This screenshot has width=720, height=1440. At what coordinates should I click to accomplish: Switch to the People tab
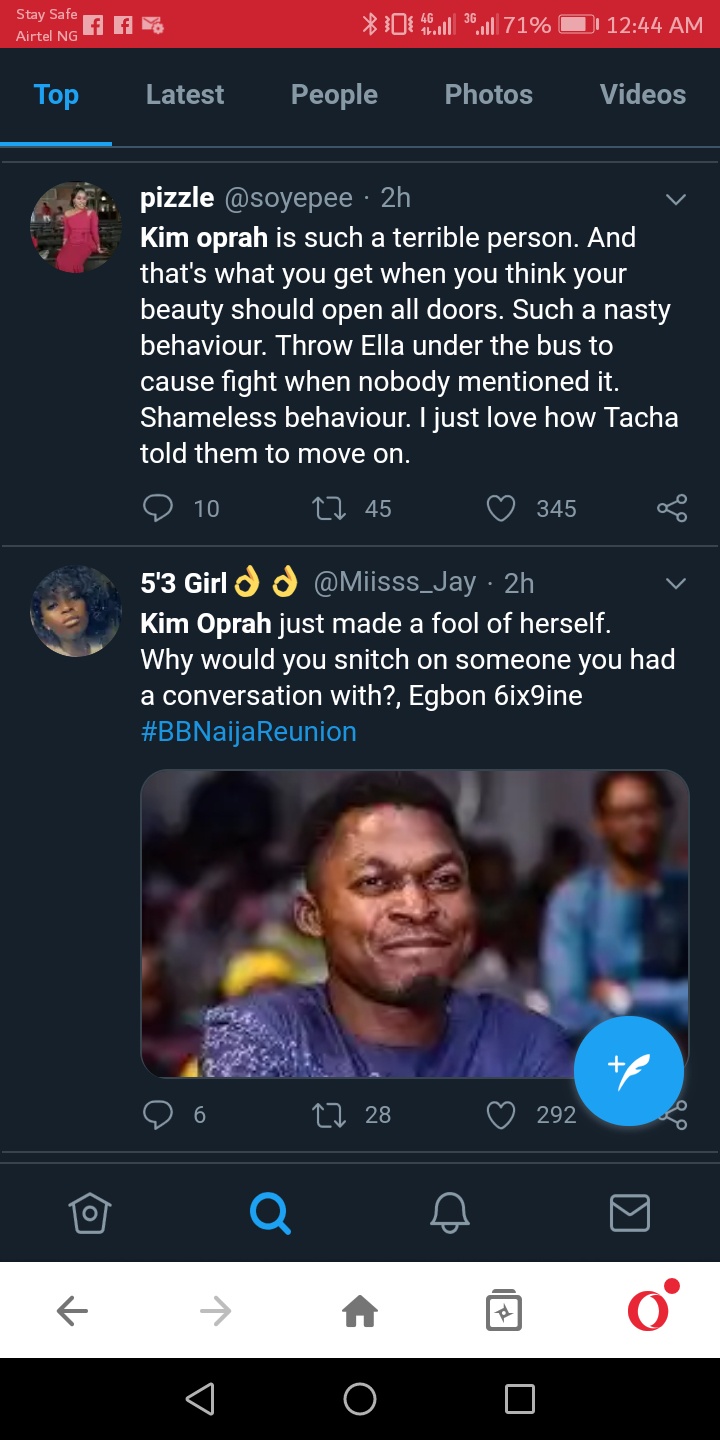[334, 95]
